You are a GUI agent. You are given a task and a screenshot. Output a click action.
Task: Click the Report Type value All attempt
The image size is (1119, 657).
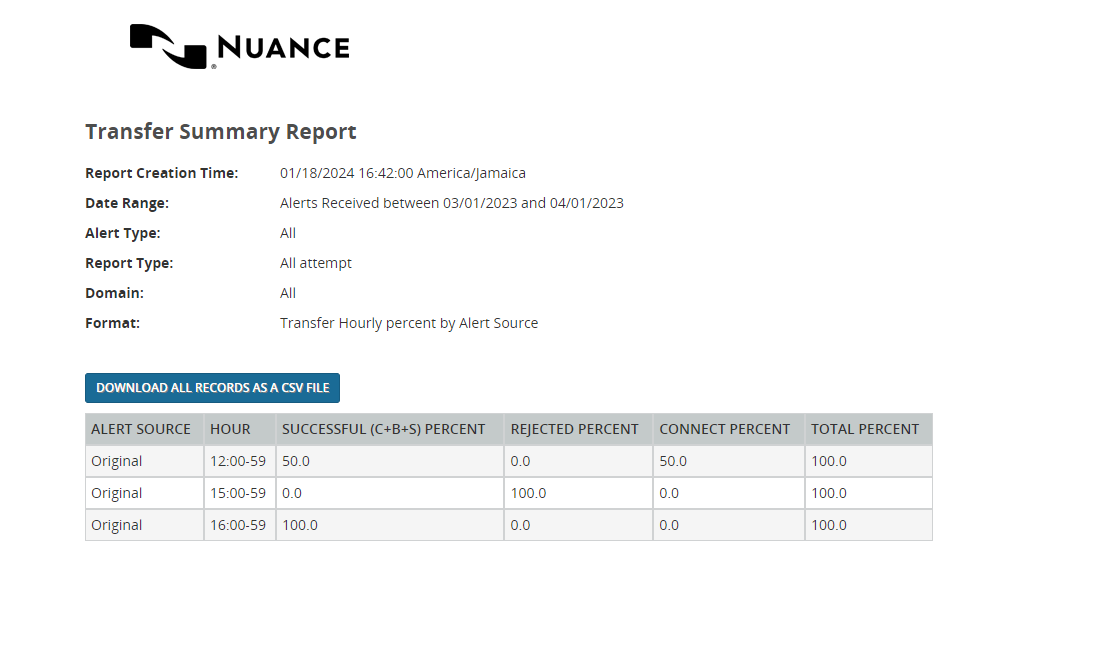click(x=315, y=262)
